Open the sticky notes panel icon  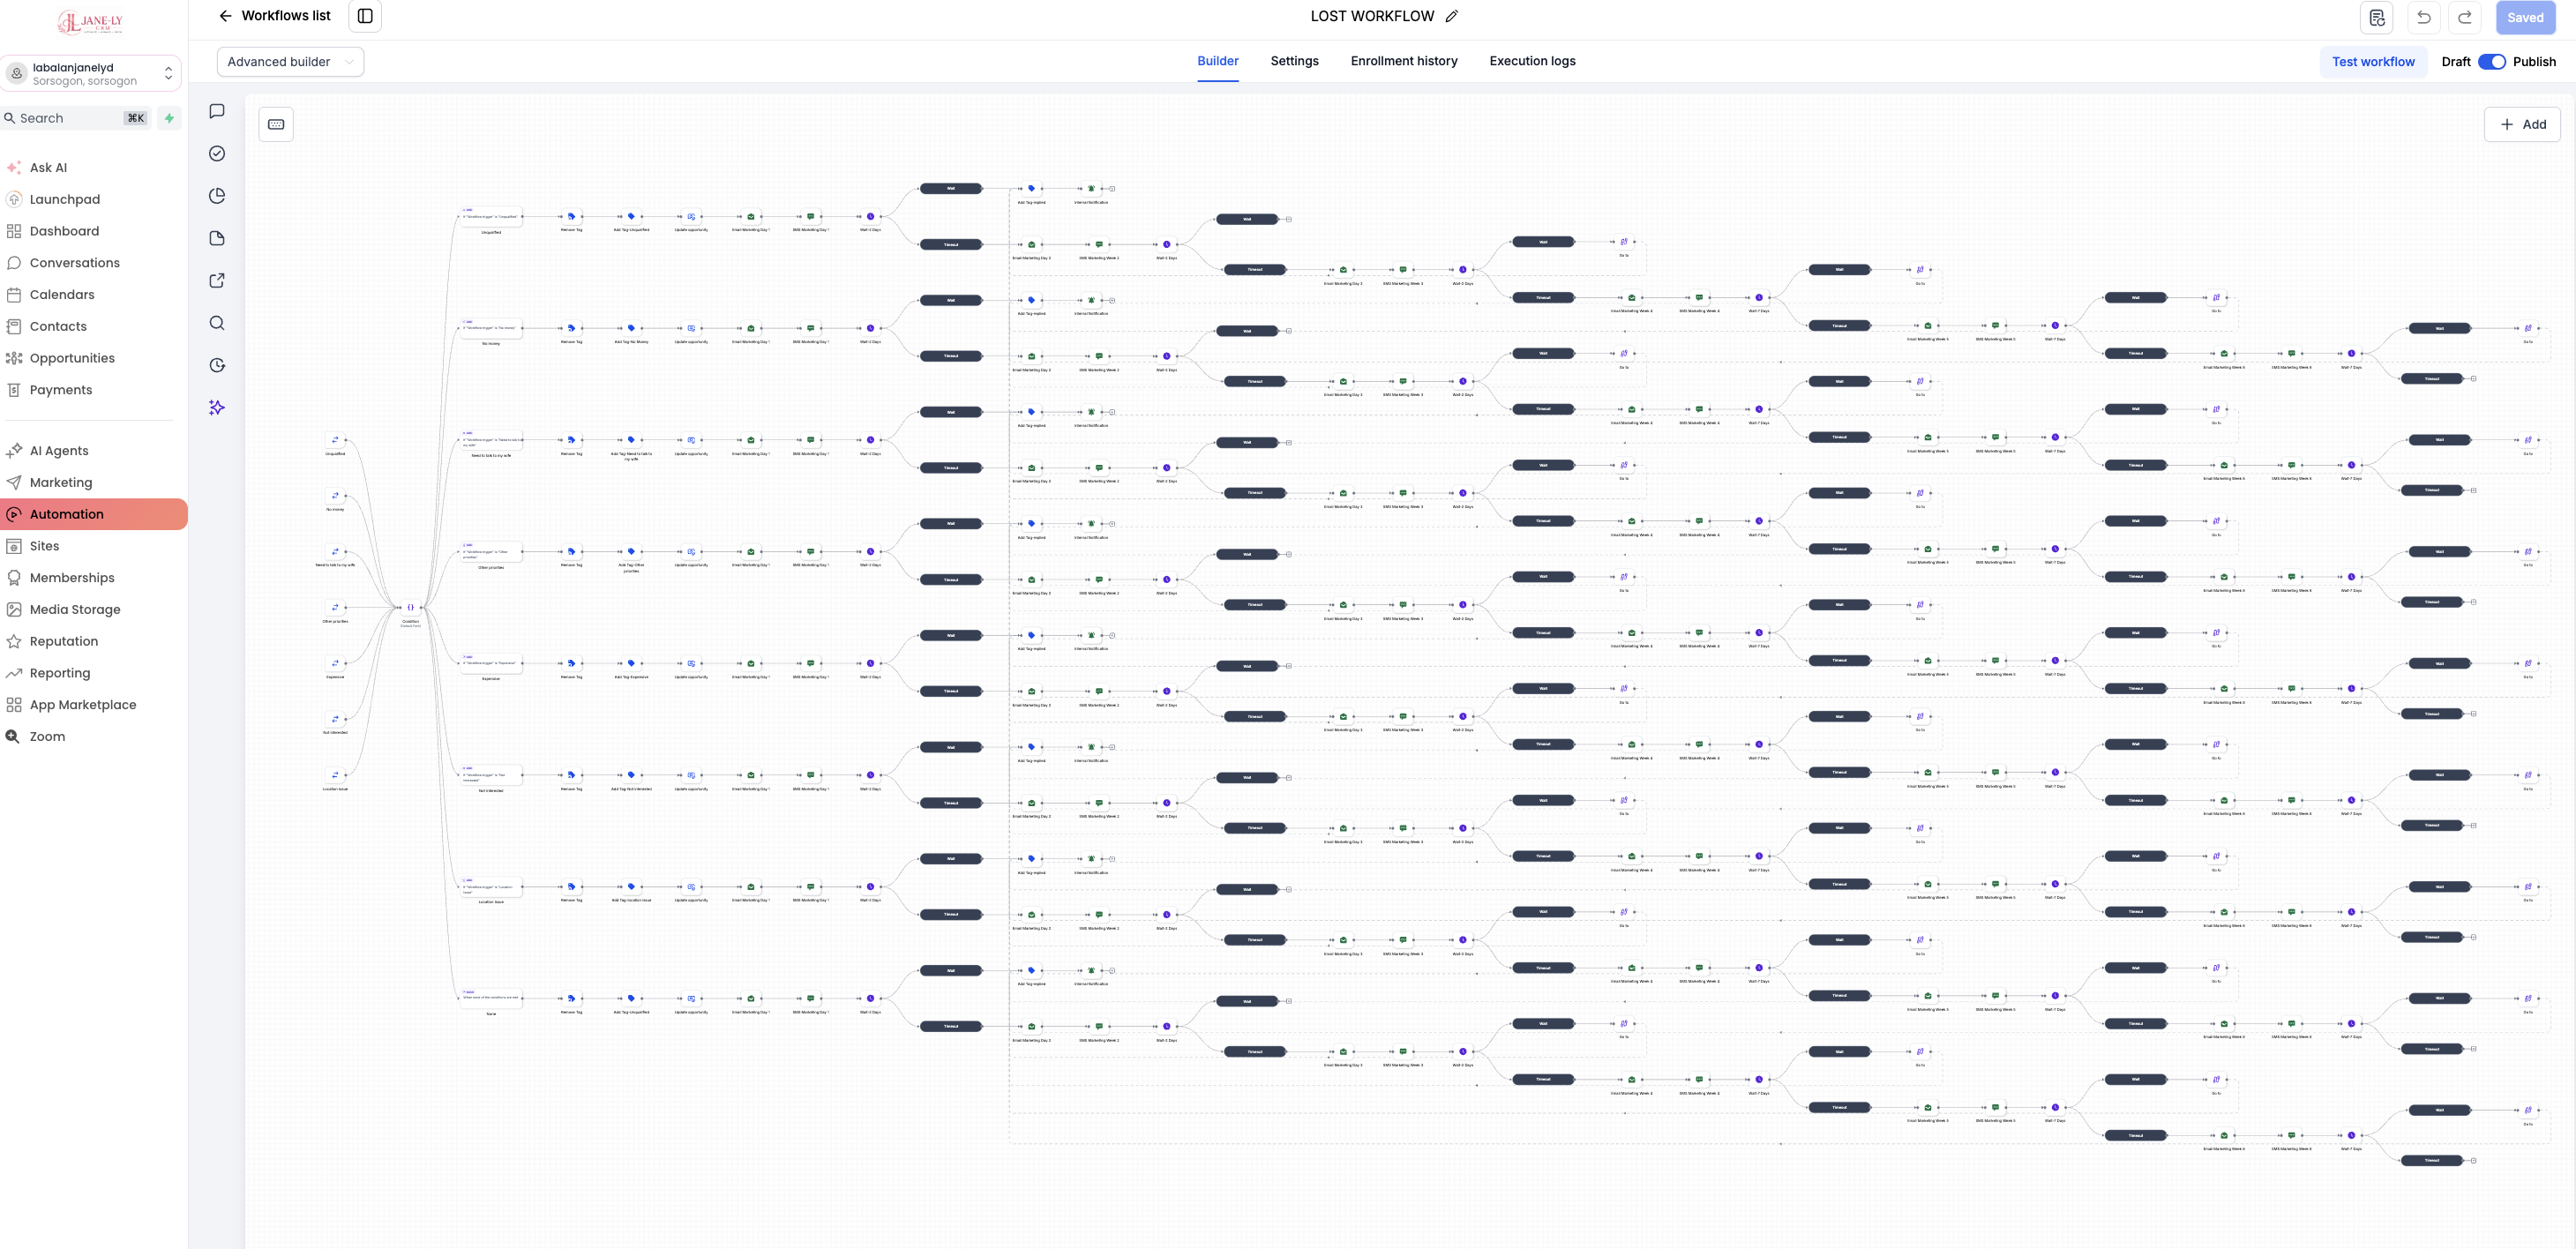(217, 111)
